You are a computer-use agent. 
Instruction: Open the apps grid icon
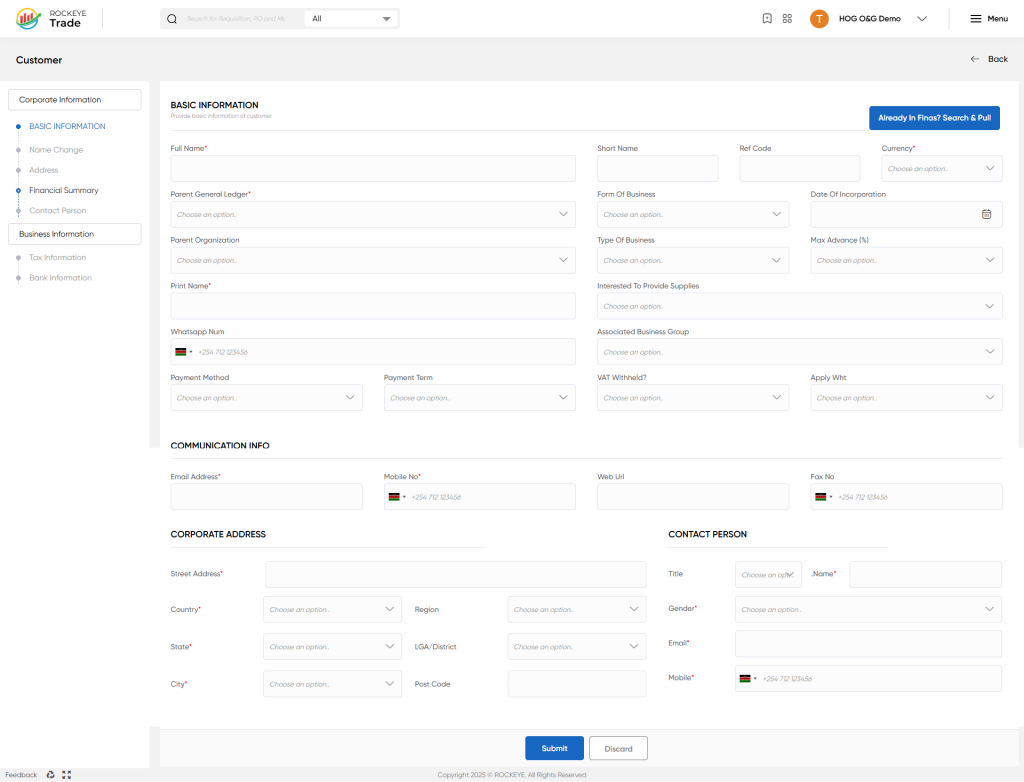point(787,19)
